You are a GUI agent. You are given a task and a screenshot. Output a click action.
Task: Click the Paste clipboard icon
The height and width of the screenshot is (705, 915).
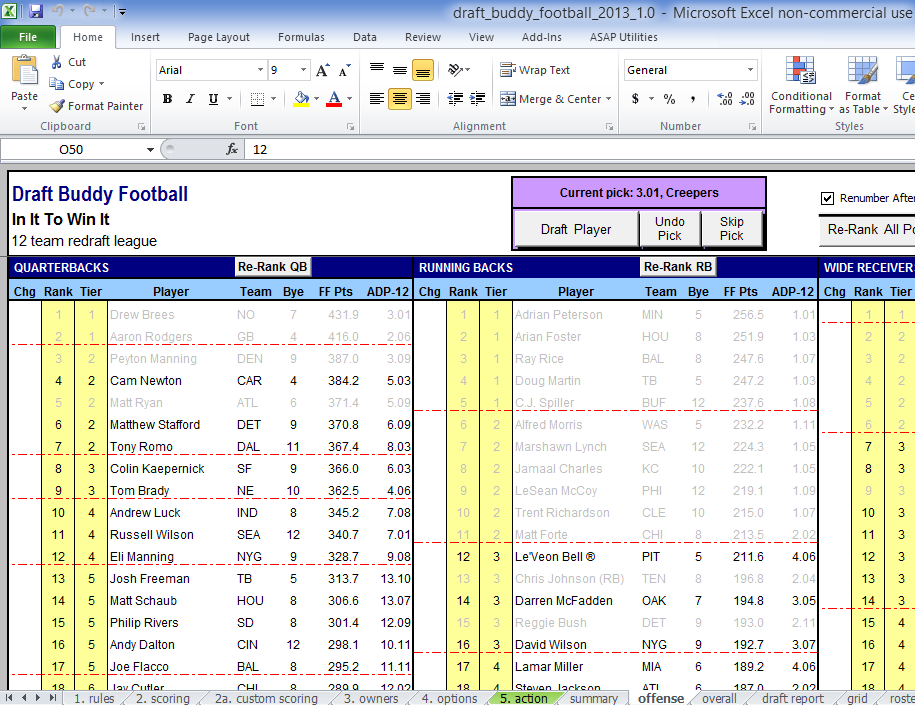click(25, 71)
